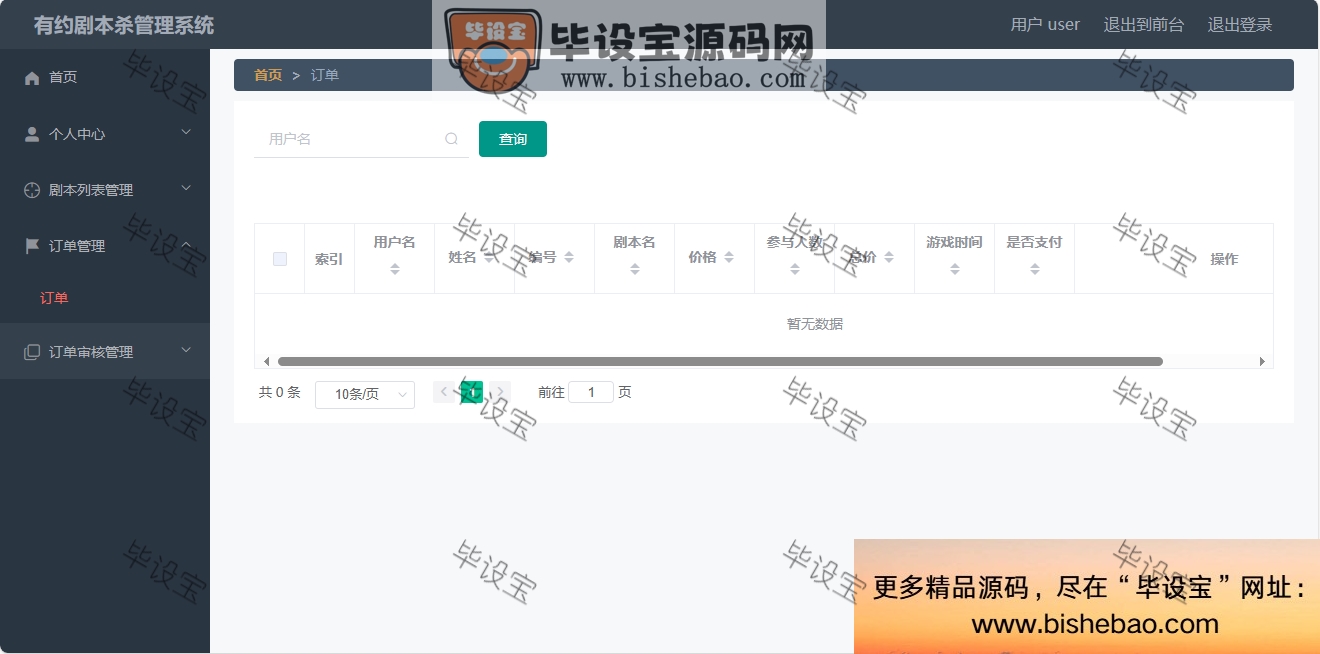
Task: Sort table by 价格 column arrows
Action: [x=729, y=258]
